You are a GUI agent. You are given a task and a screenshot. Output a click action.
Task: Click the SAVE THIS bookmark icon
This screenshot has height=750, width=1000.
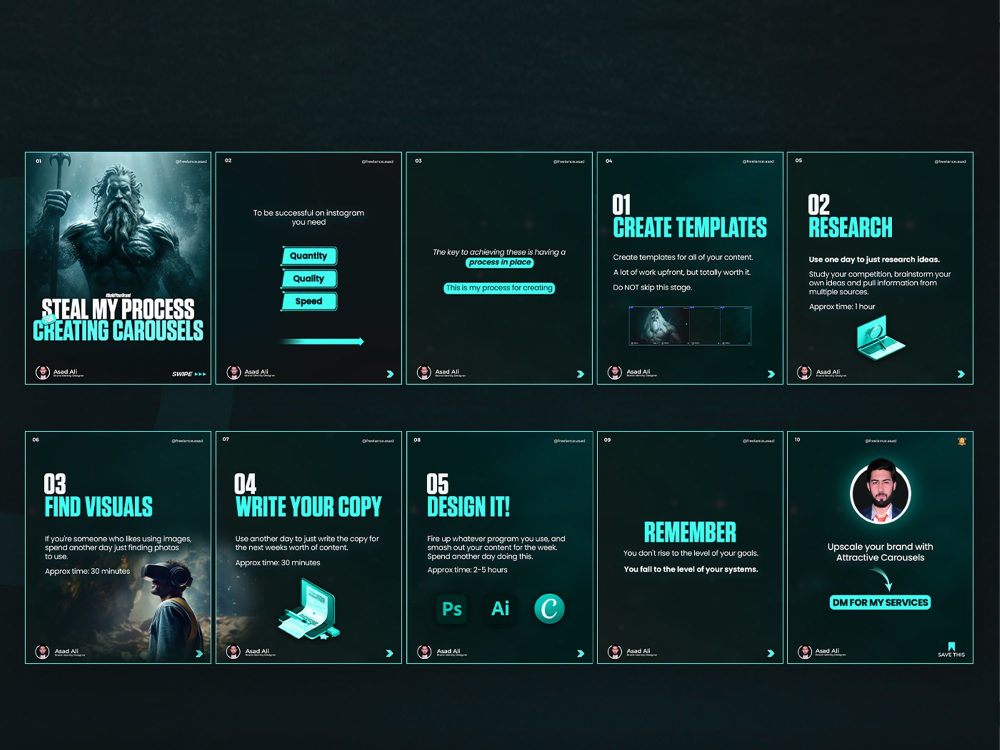coord(951,647)
